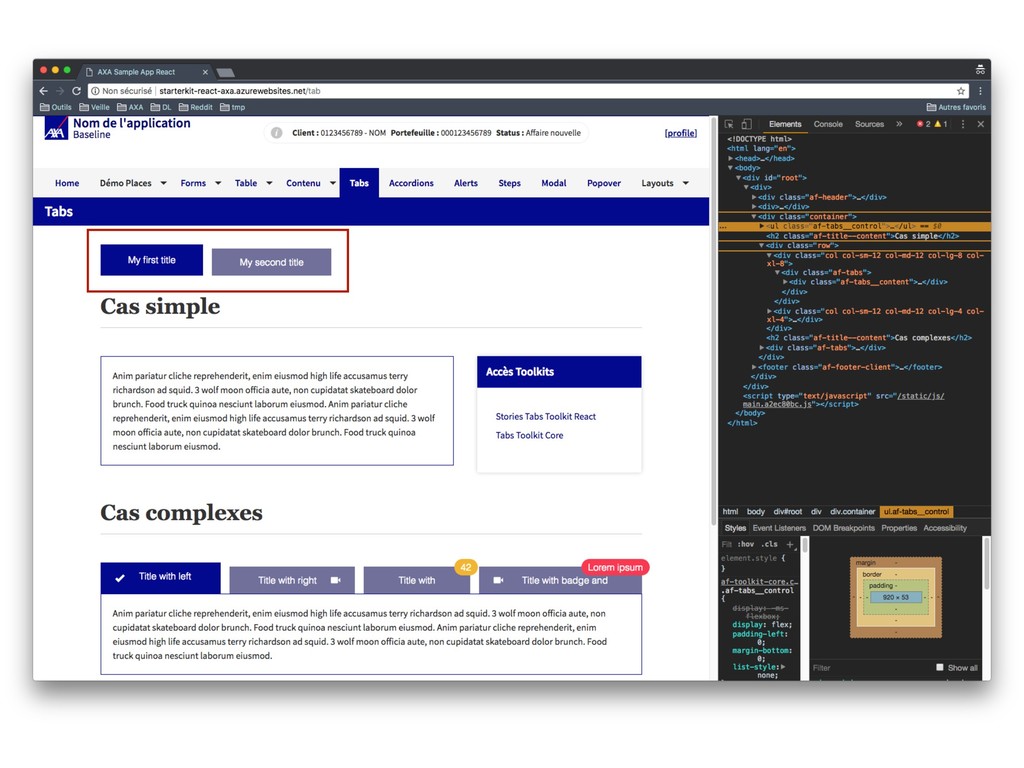Screen dimensions: 1024x768
Task: Open the Home navigation item
Action: tap(67, 184)
